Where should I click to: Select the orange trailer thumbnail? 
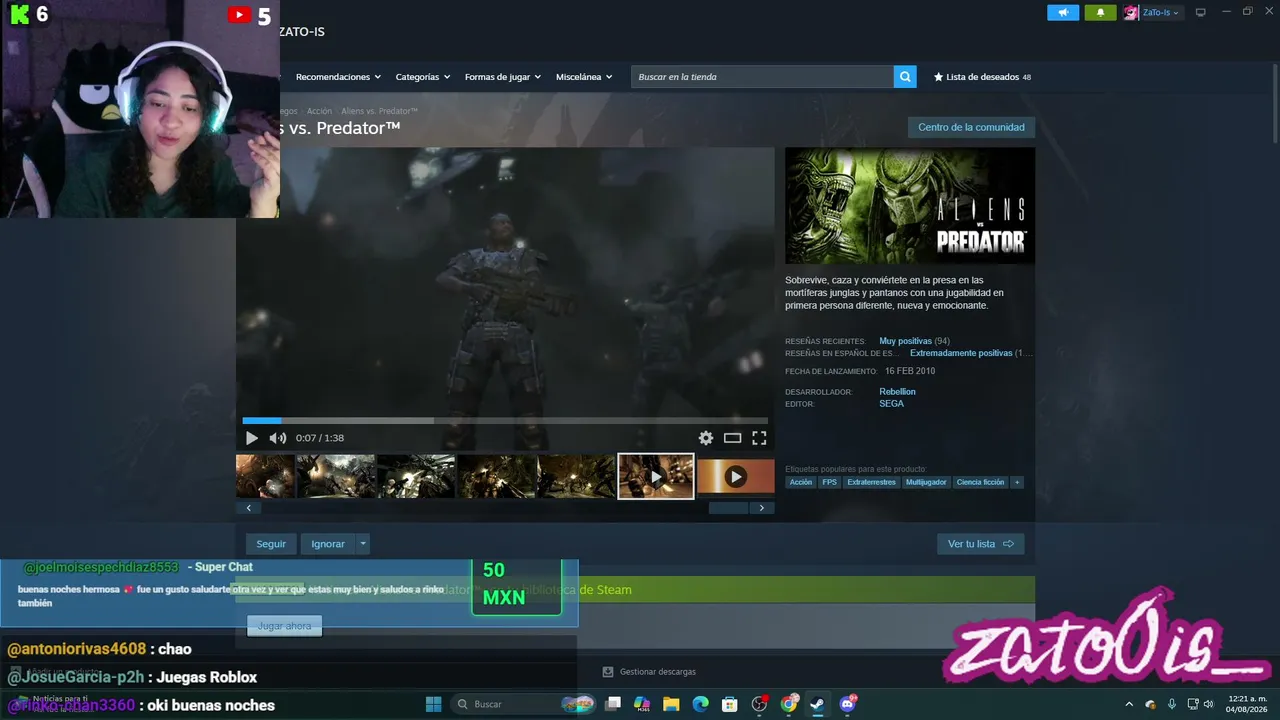(x=736, y=476)
